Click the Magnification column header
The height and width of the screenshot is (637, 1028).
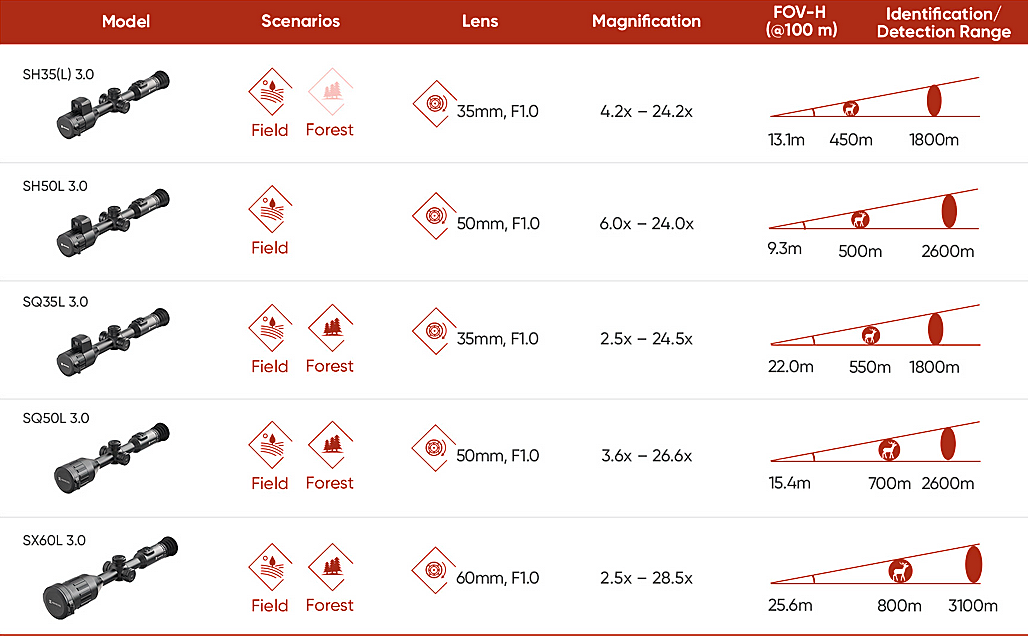coord(646,21)
